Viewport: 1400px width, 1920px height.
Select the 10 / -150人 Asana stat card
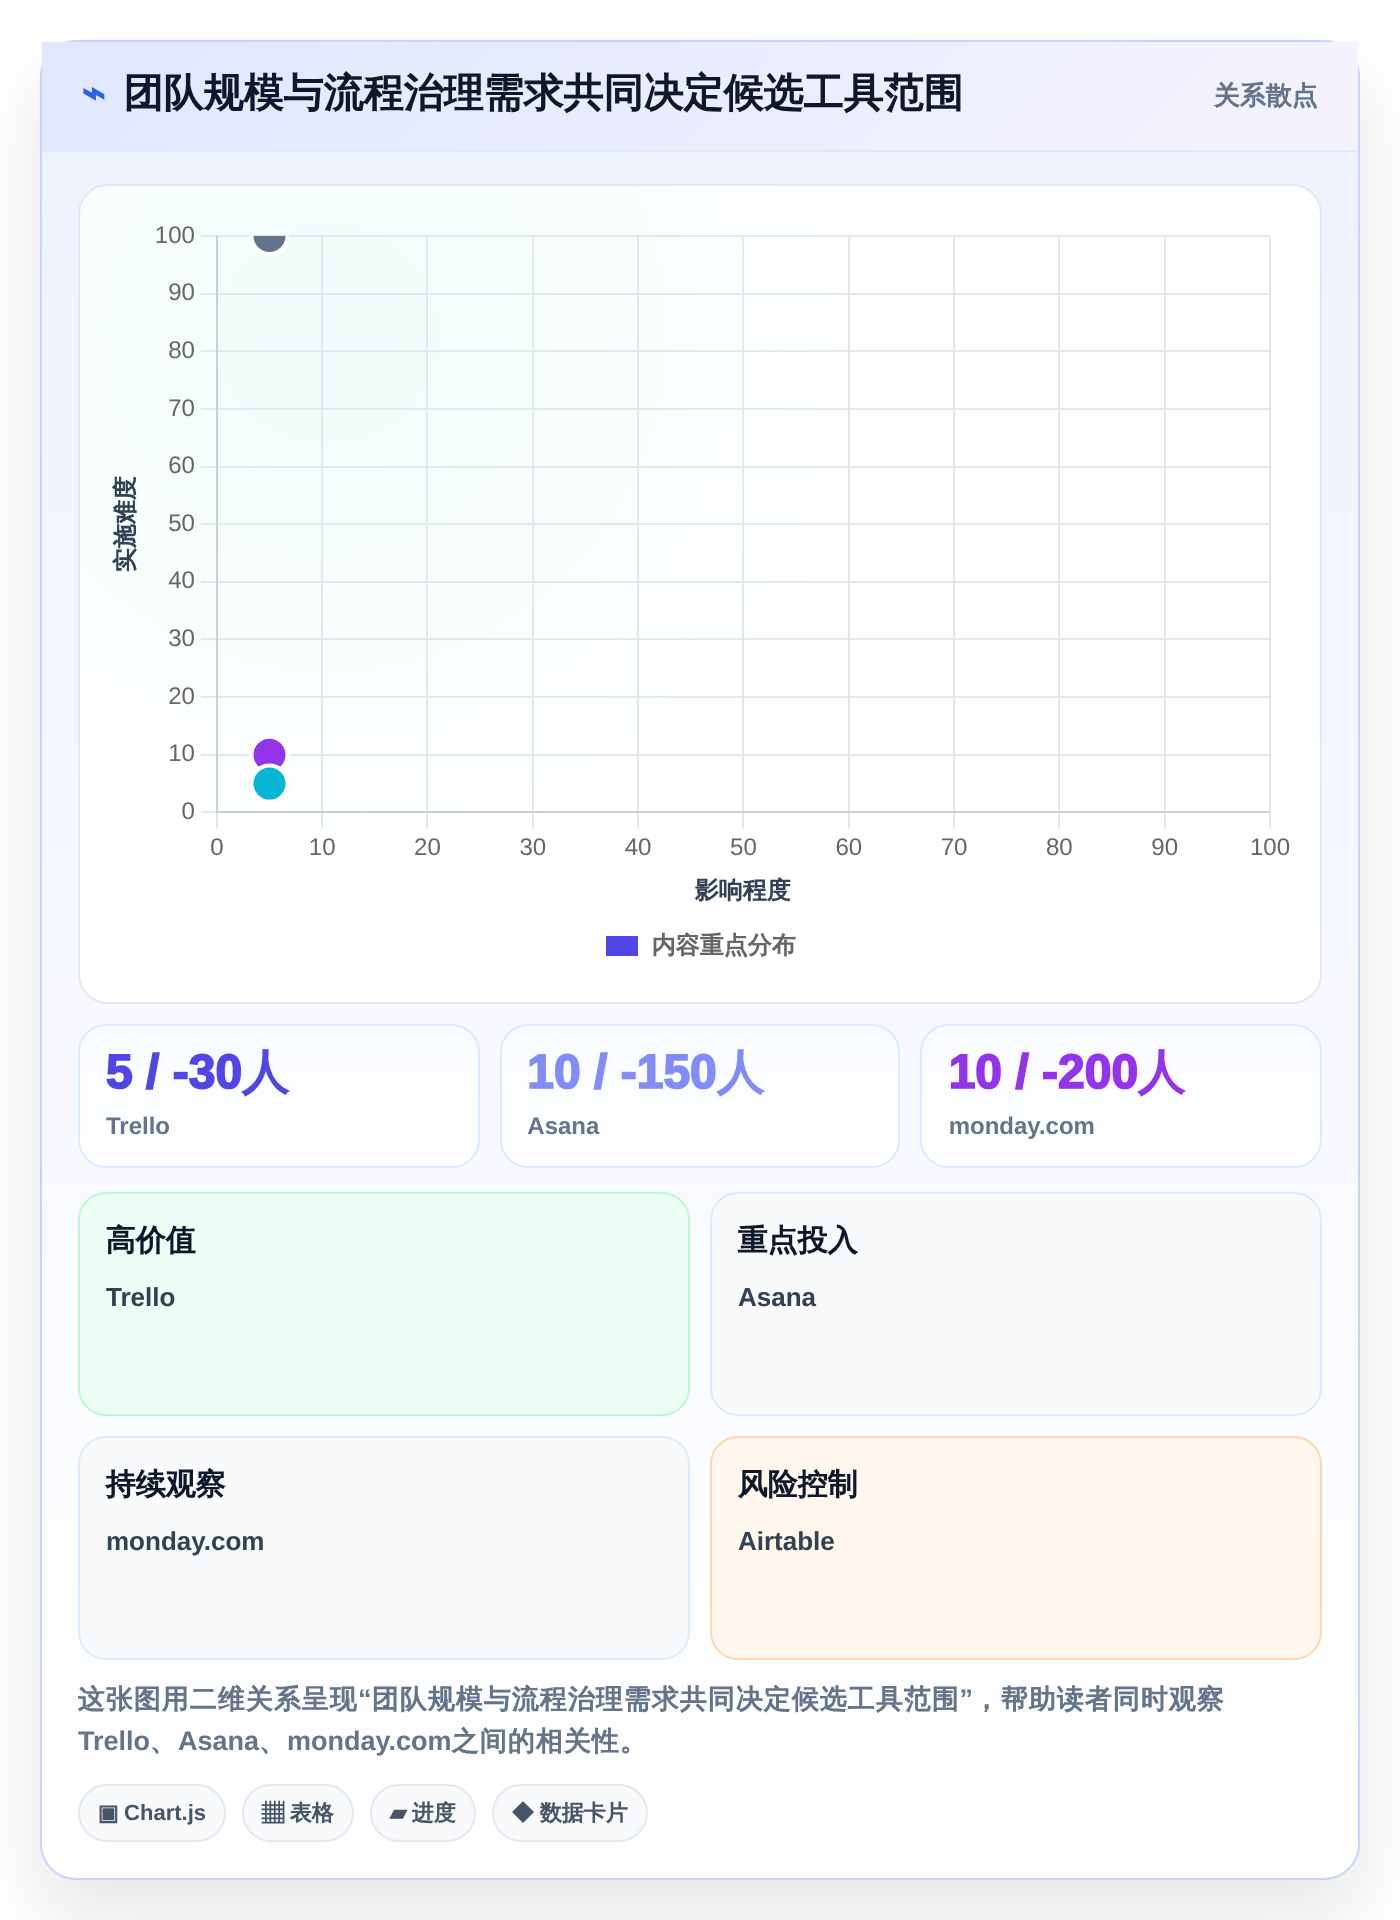click(x=700, y=1096)
